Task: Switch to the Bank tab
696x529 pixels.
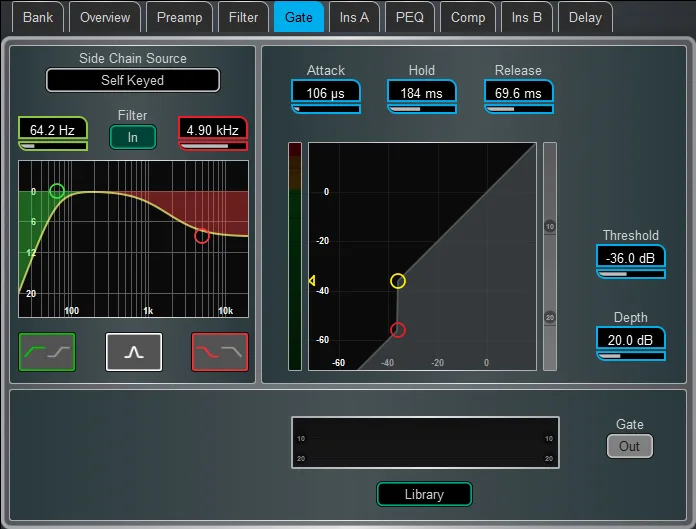Action: [x=38, y=17]
